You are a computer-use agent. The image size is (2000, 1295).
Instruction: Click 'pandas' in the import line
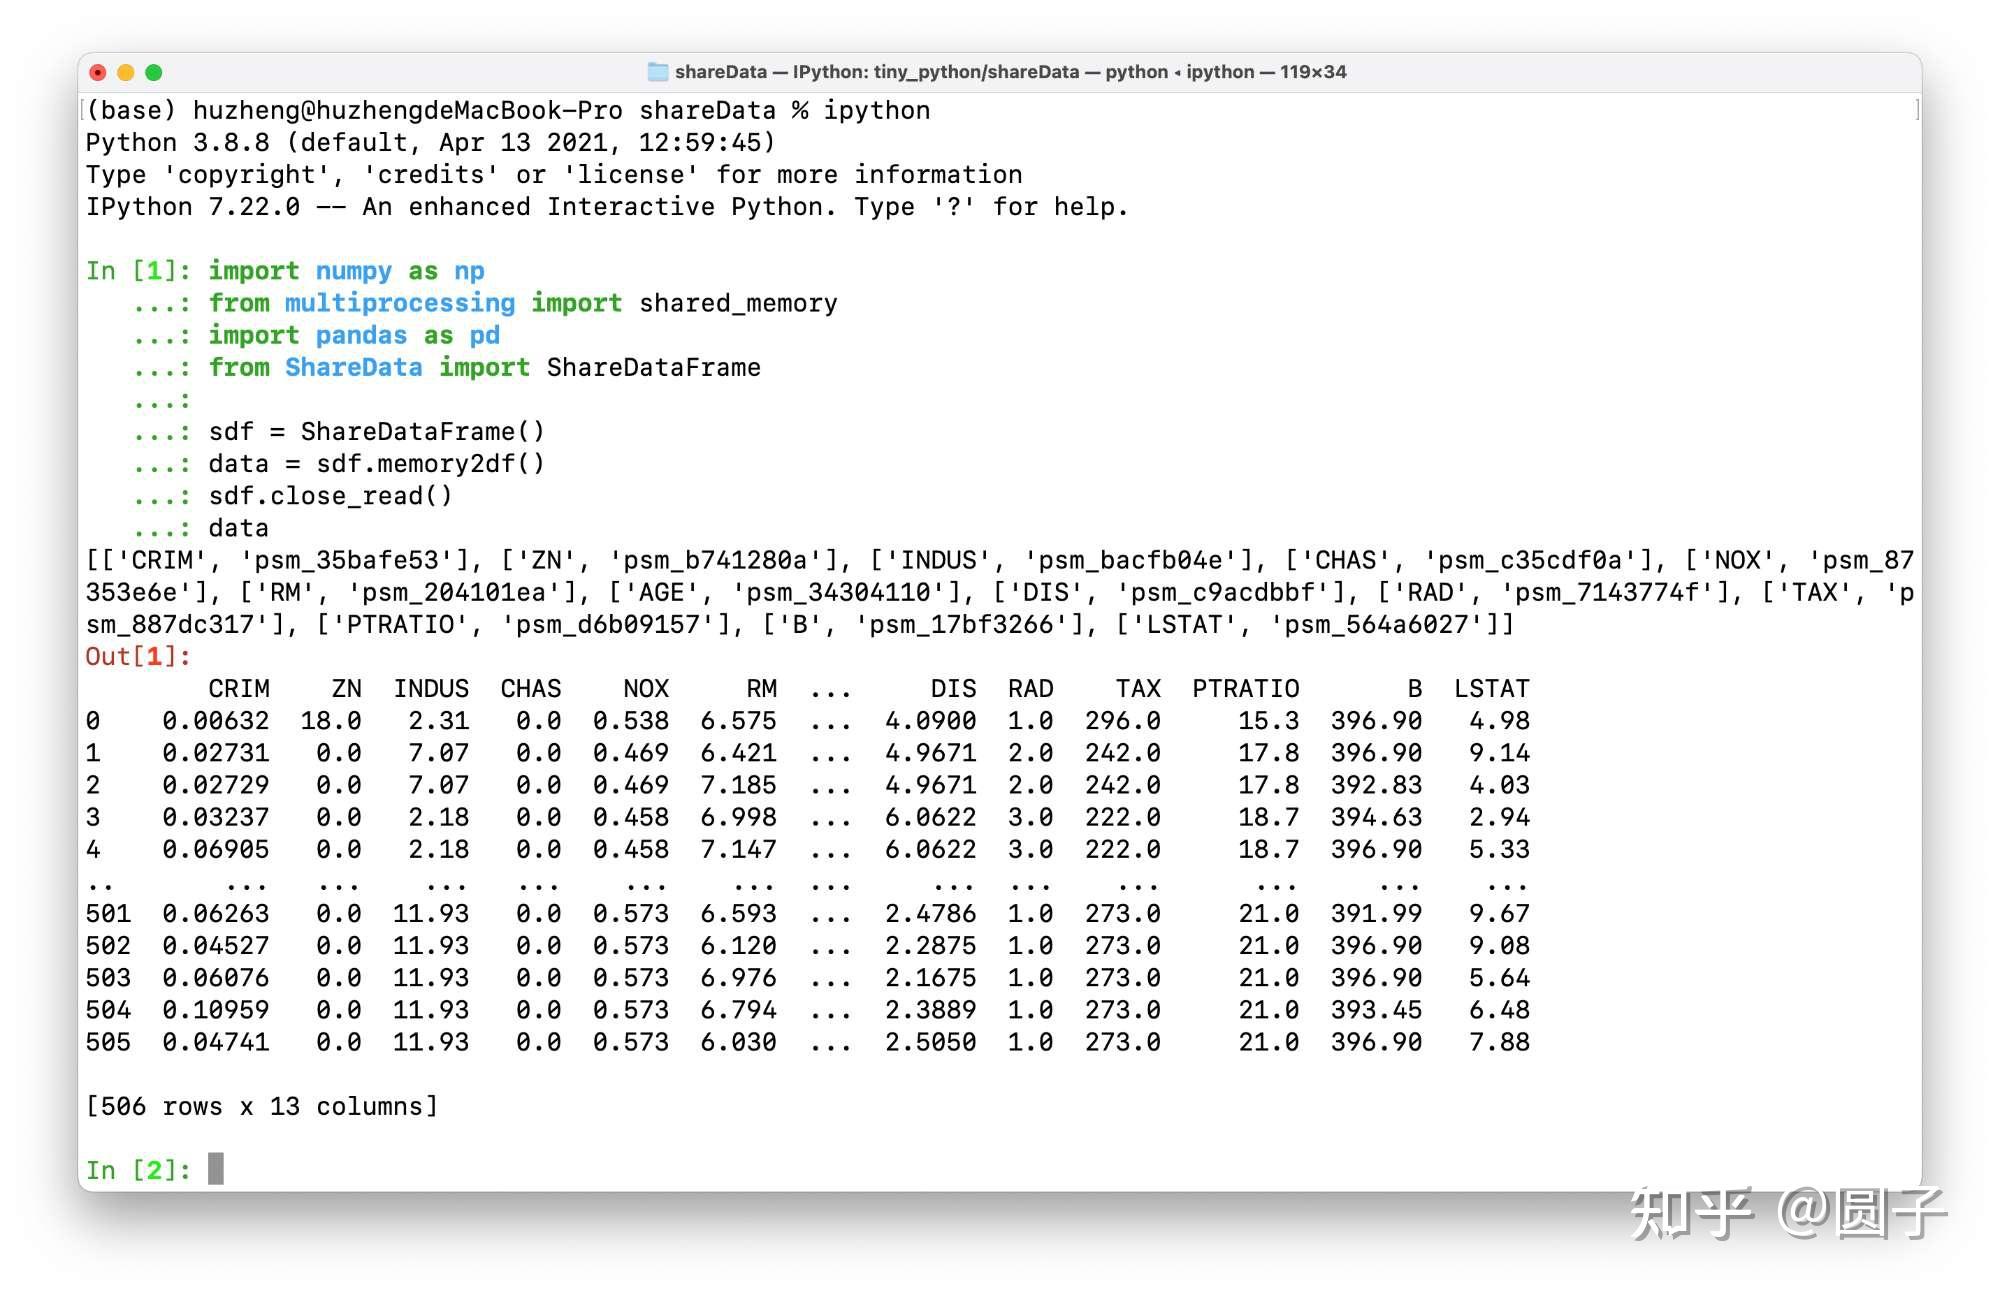coord(361,336)
